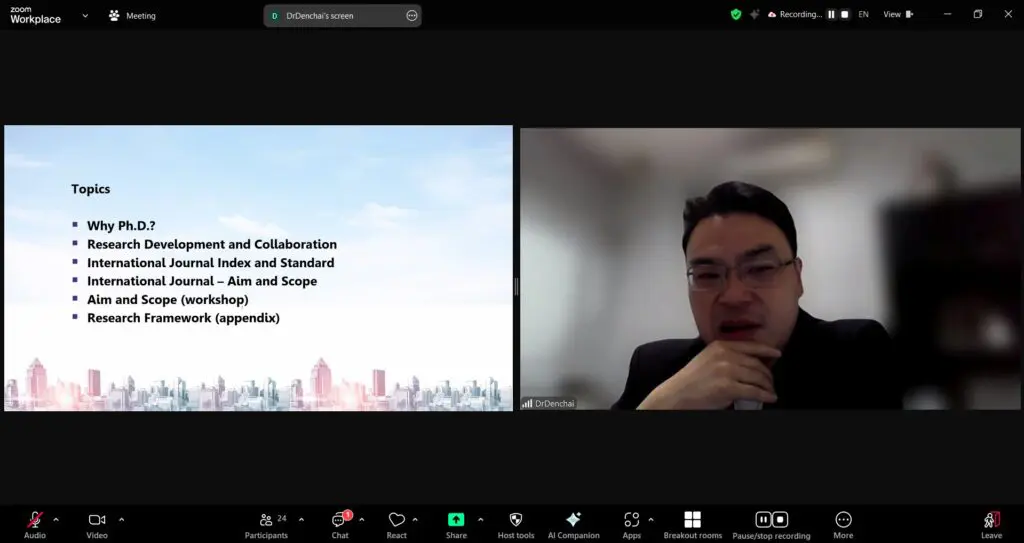Expand audio options arrow next to Audio
Viewport: 1024px width, 543px height.
pyautogui.click(x=56, y=520)
